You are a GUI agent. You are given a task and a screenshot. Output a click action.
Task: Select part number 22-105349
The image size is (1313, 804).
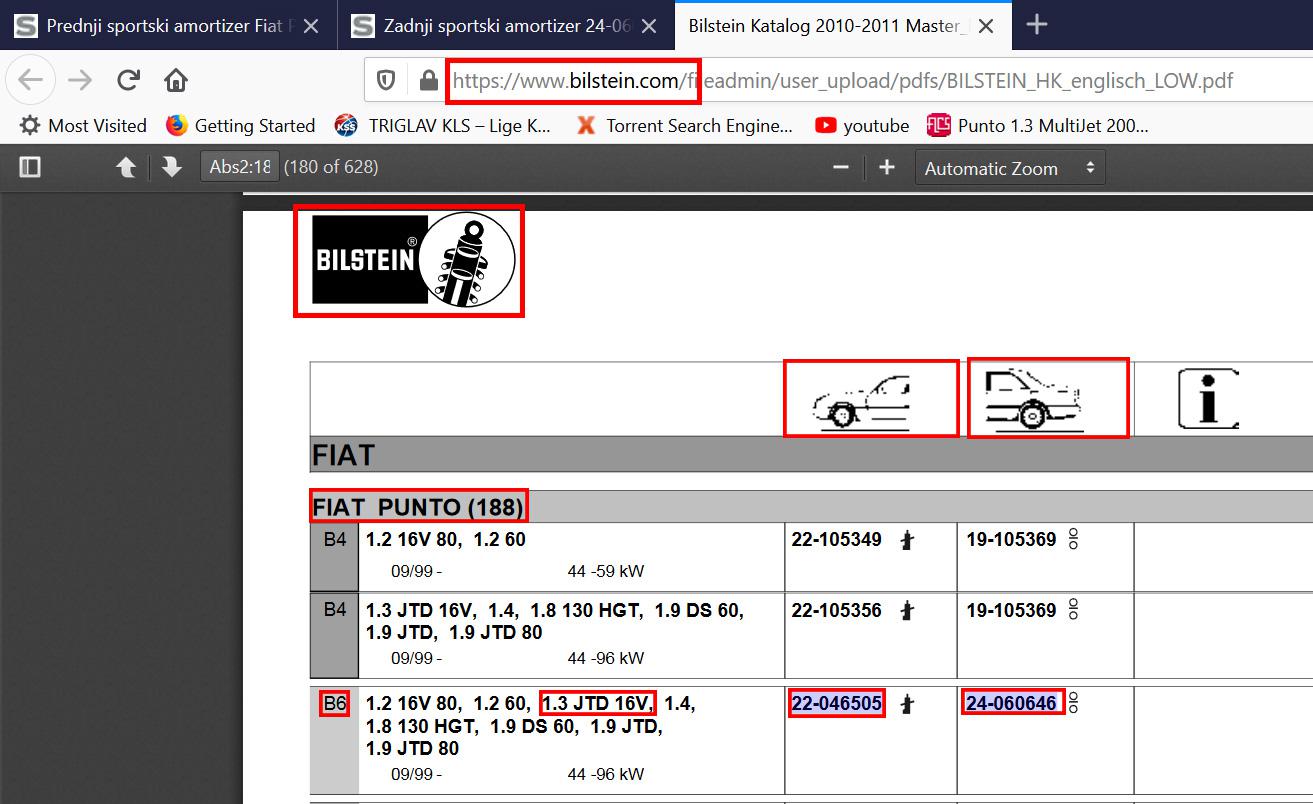pos(837,540)
